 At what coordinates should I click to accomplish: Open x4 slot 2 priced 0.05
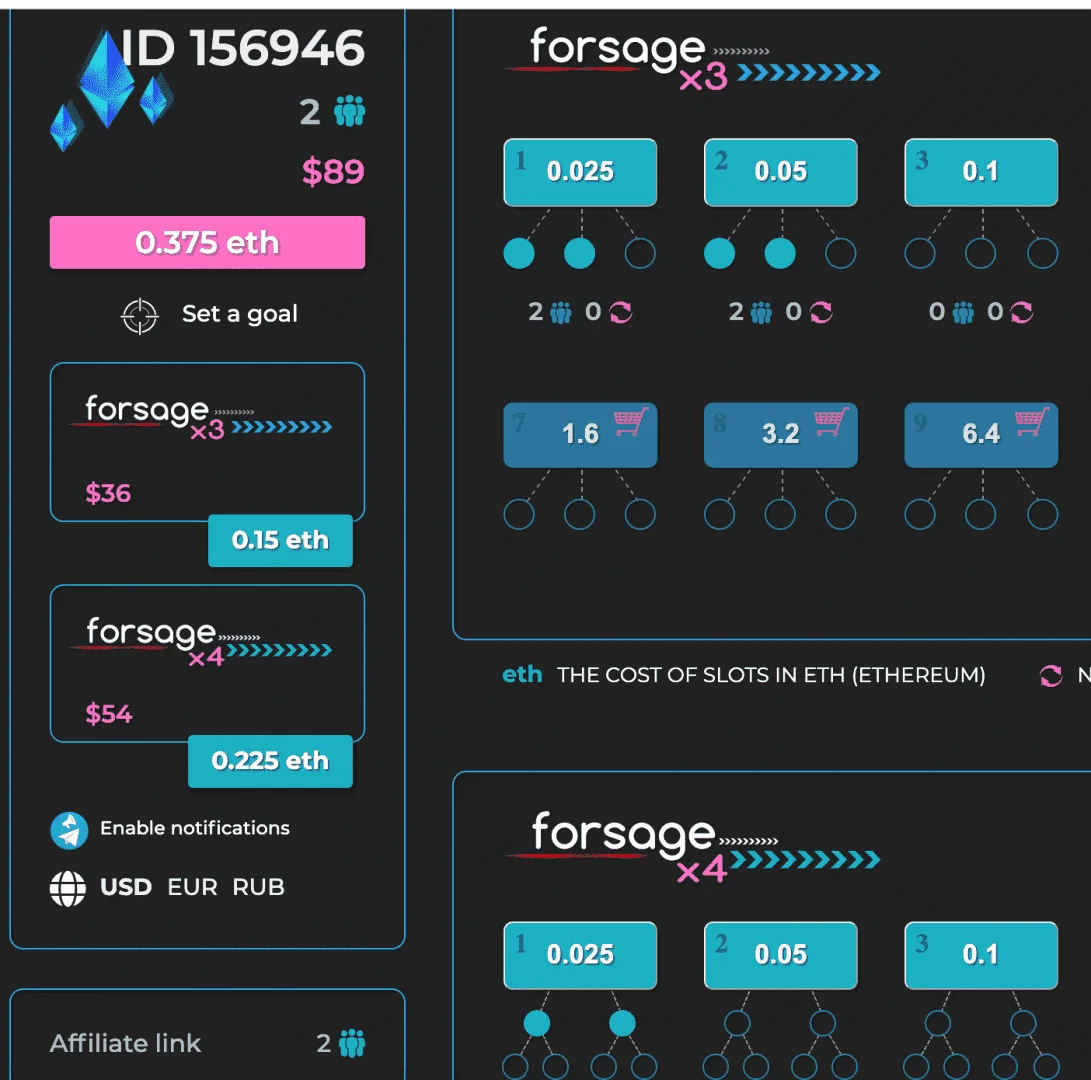pyautogui.click(x=781, y=955)
